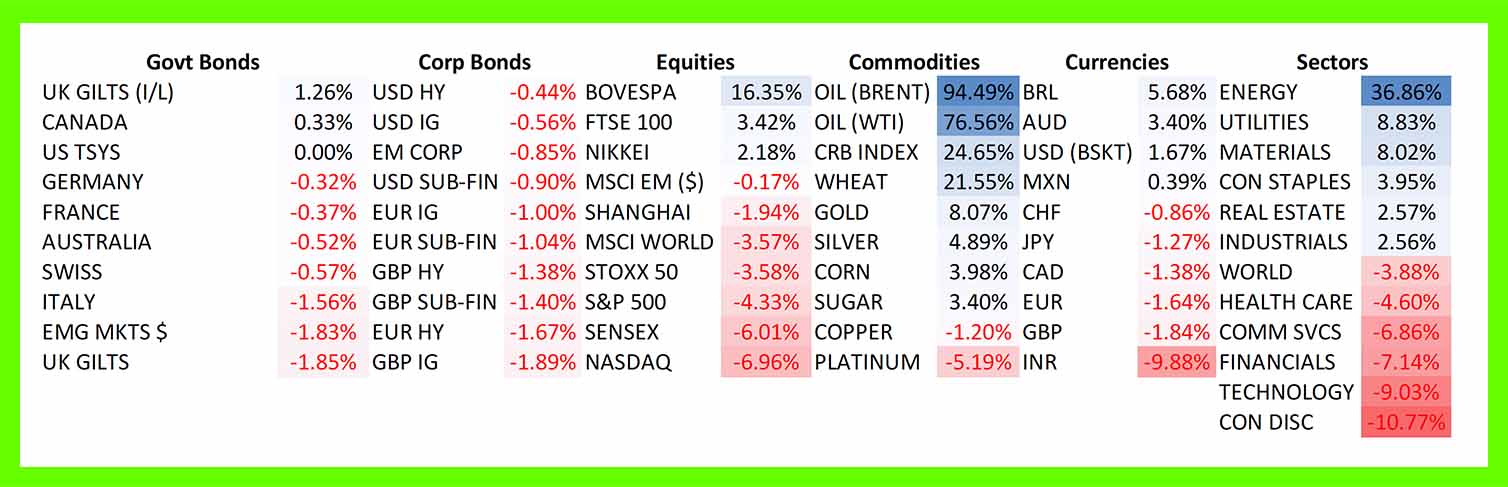
Task: Click the TECHNOLOGY sector label
Action: (x=1286, y=392)
